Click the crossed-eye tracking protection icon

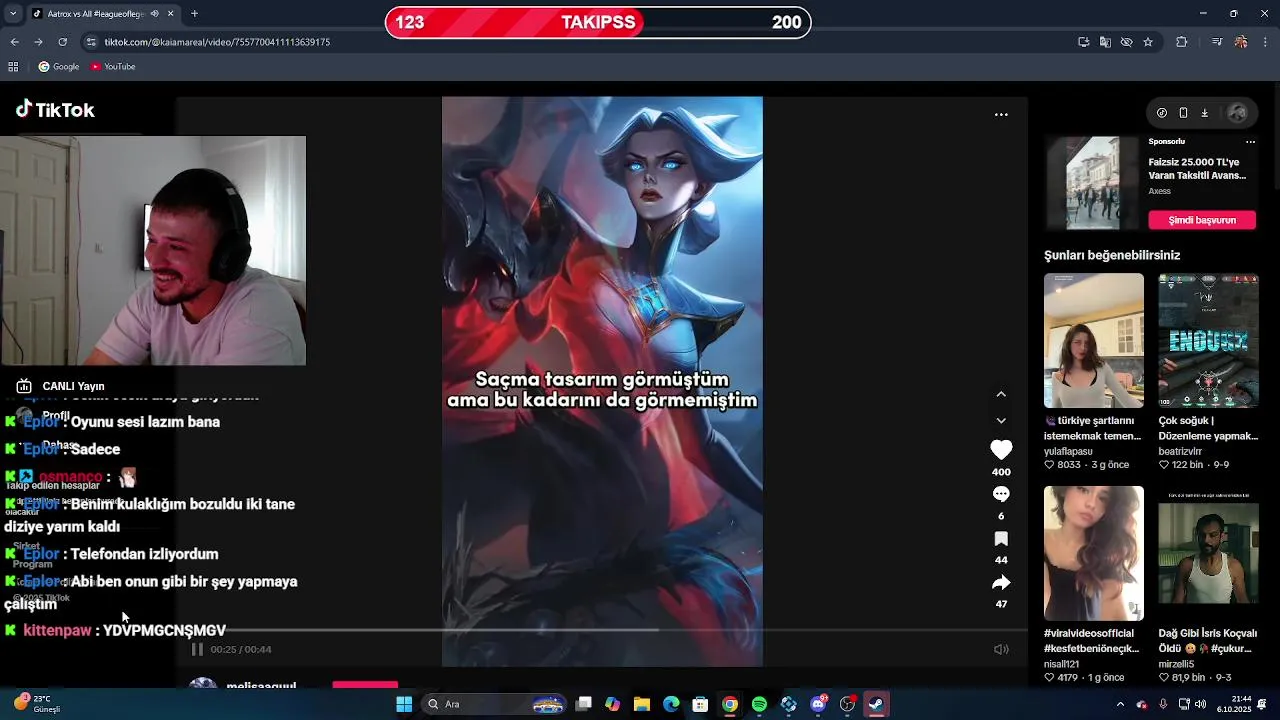coord(1126,42)
